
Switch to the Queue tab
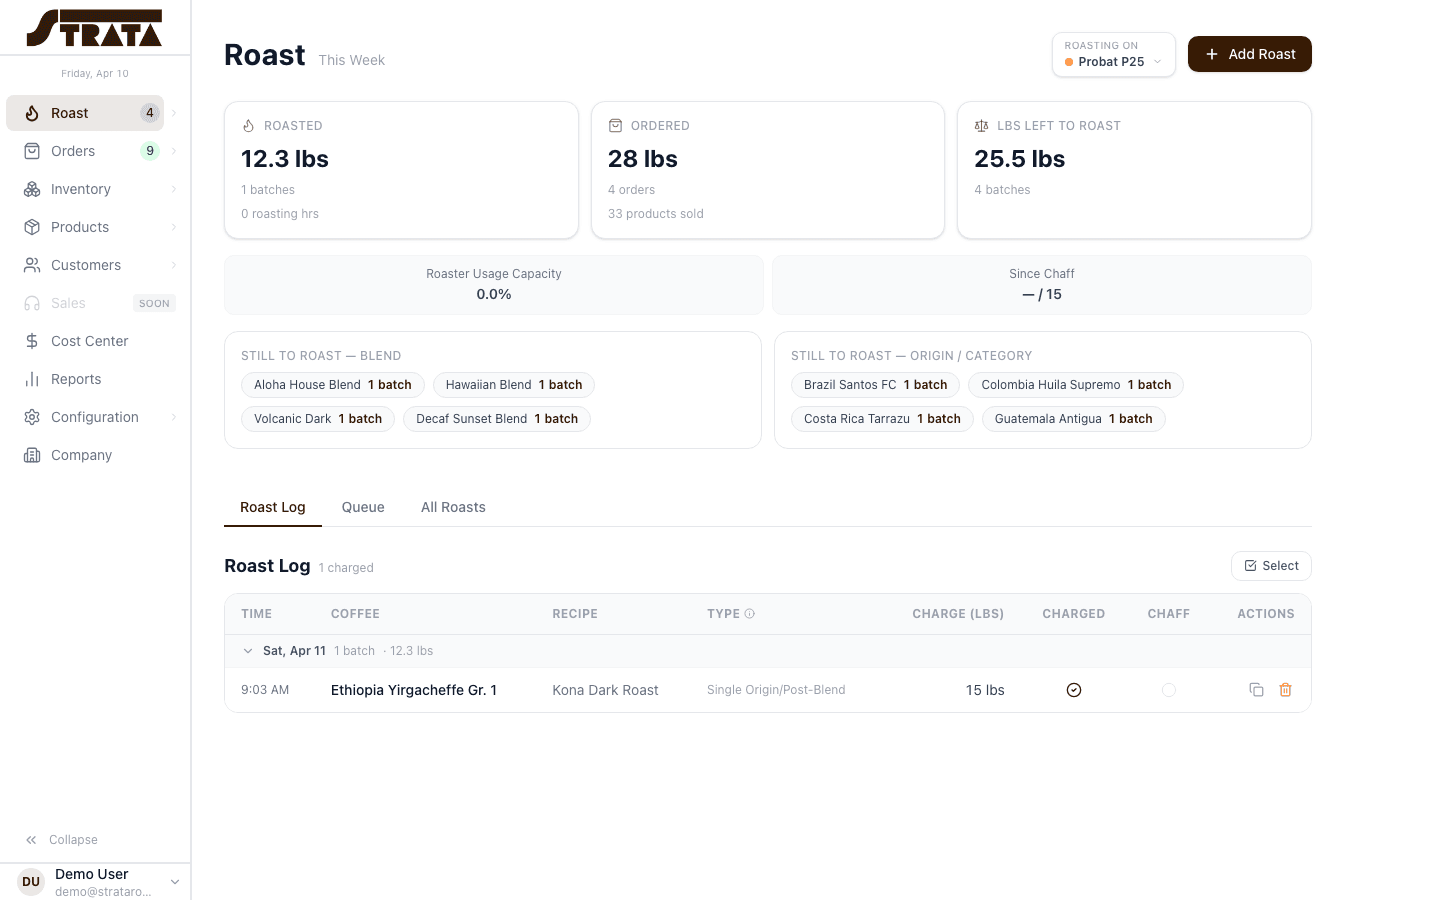click(363, 507)
